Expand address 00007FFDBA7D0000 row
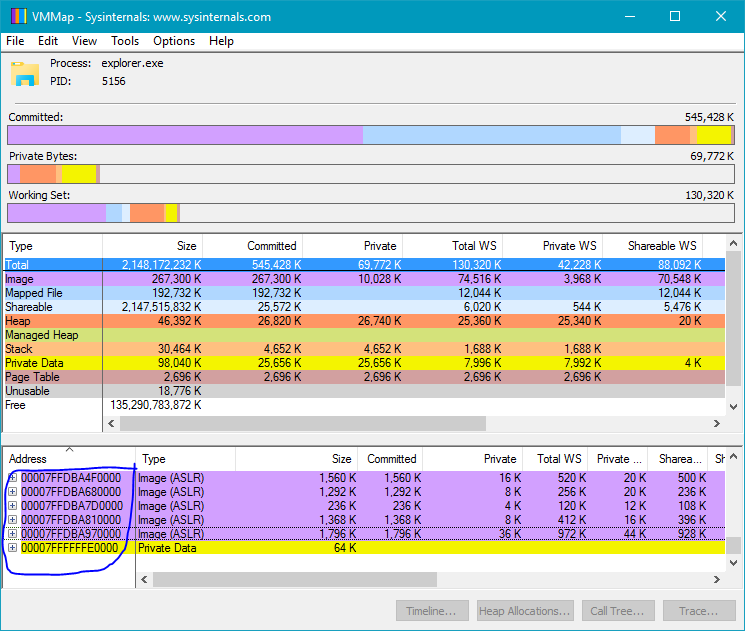Viewport: 745px width, 631px height. click(13, 506)
